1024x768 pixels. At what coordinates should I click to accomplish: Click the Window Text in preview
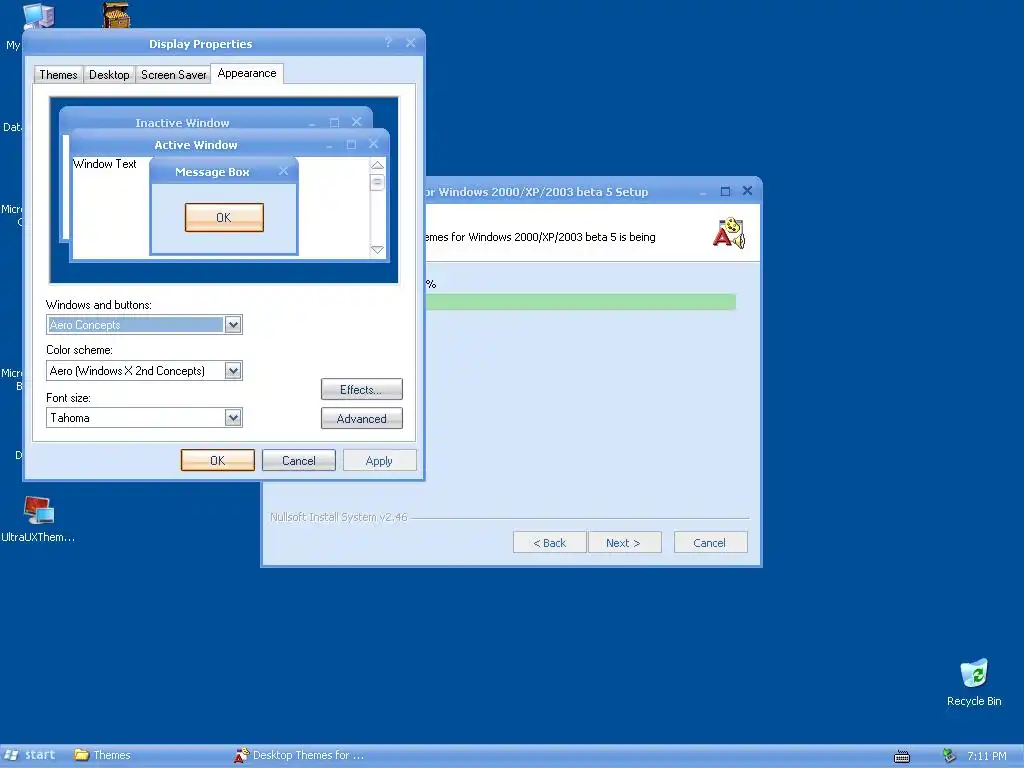(x=104, y=164)
